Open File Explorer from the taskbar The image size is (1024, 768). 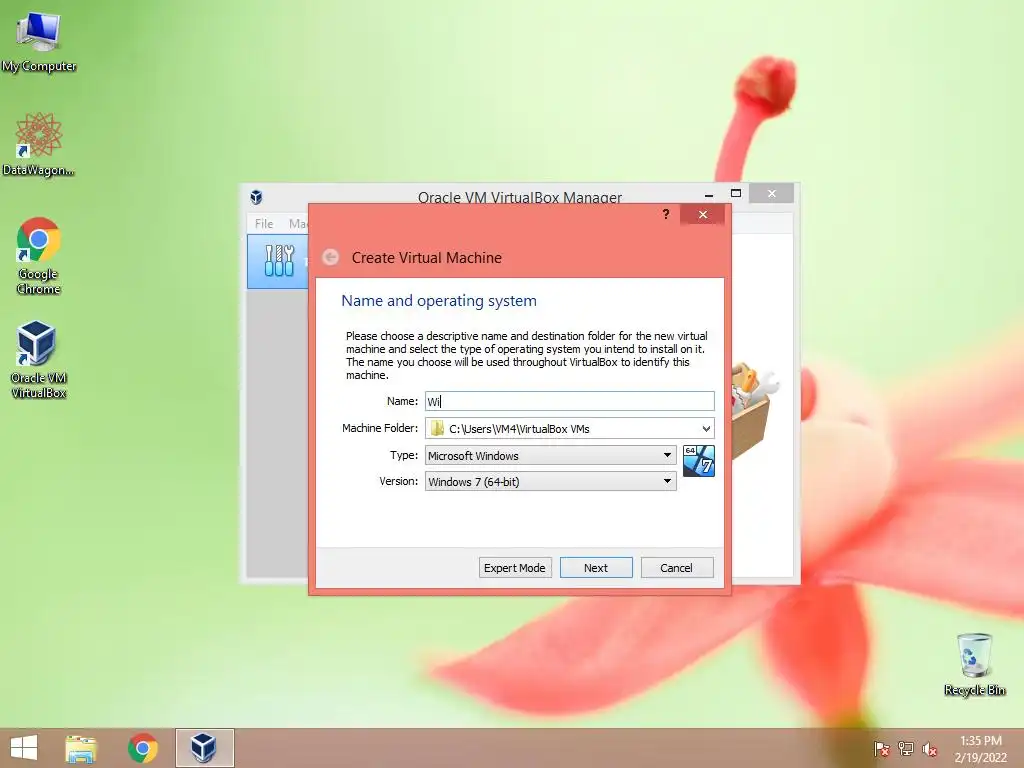(x=81, y=748)
